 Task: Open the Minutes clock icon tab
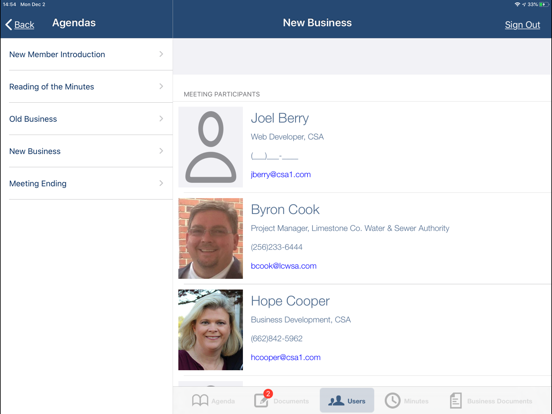(x=393, y=401)
